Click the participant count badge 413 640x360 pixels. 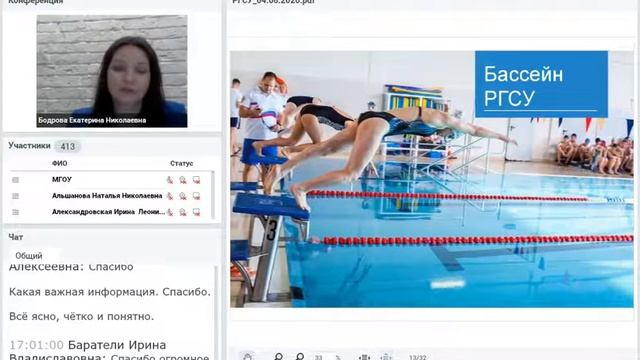(67, 146)
